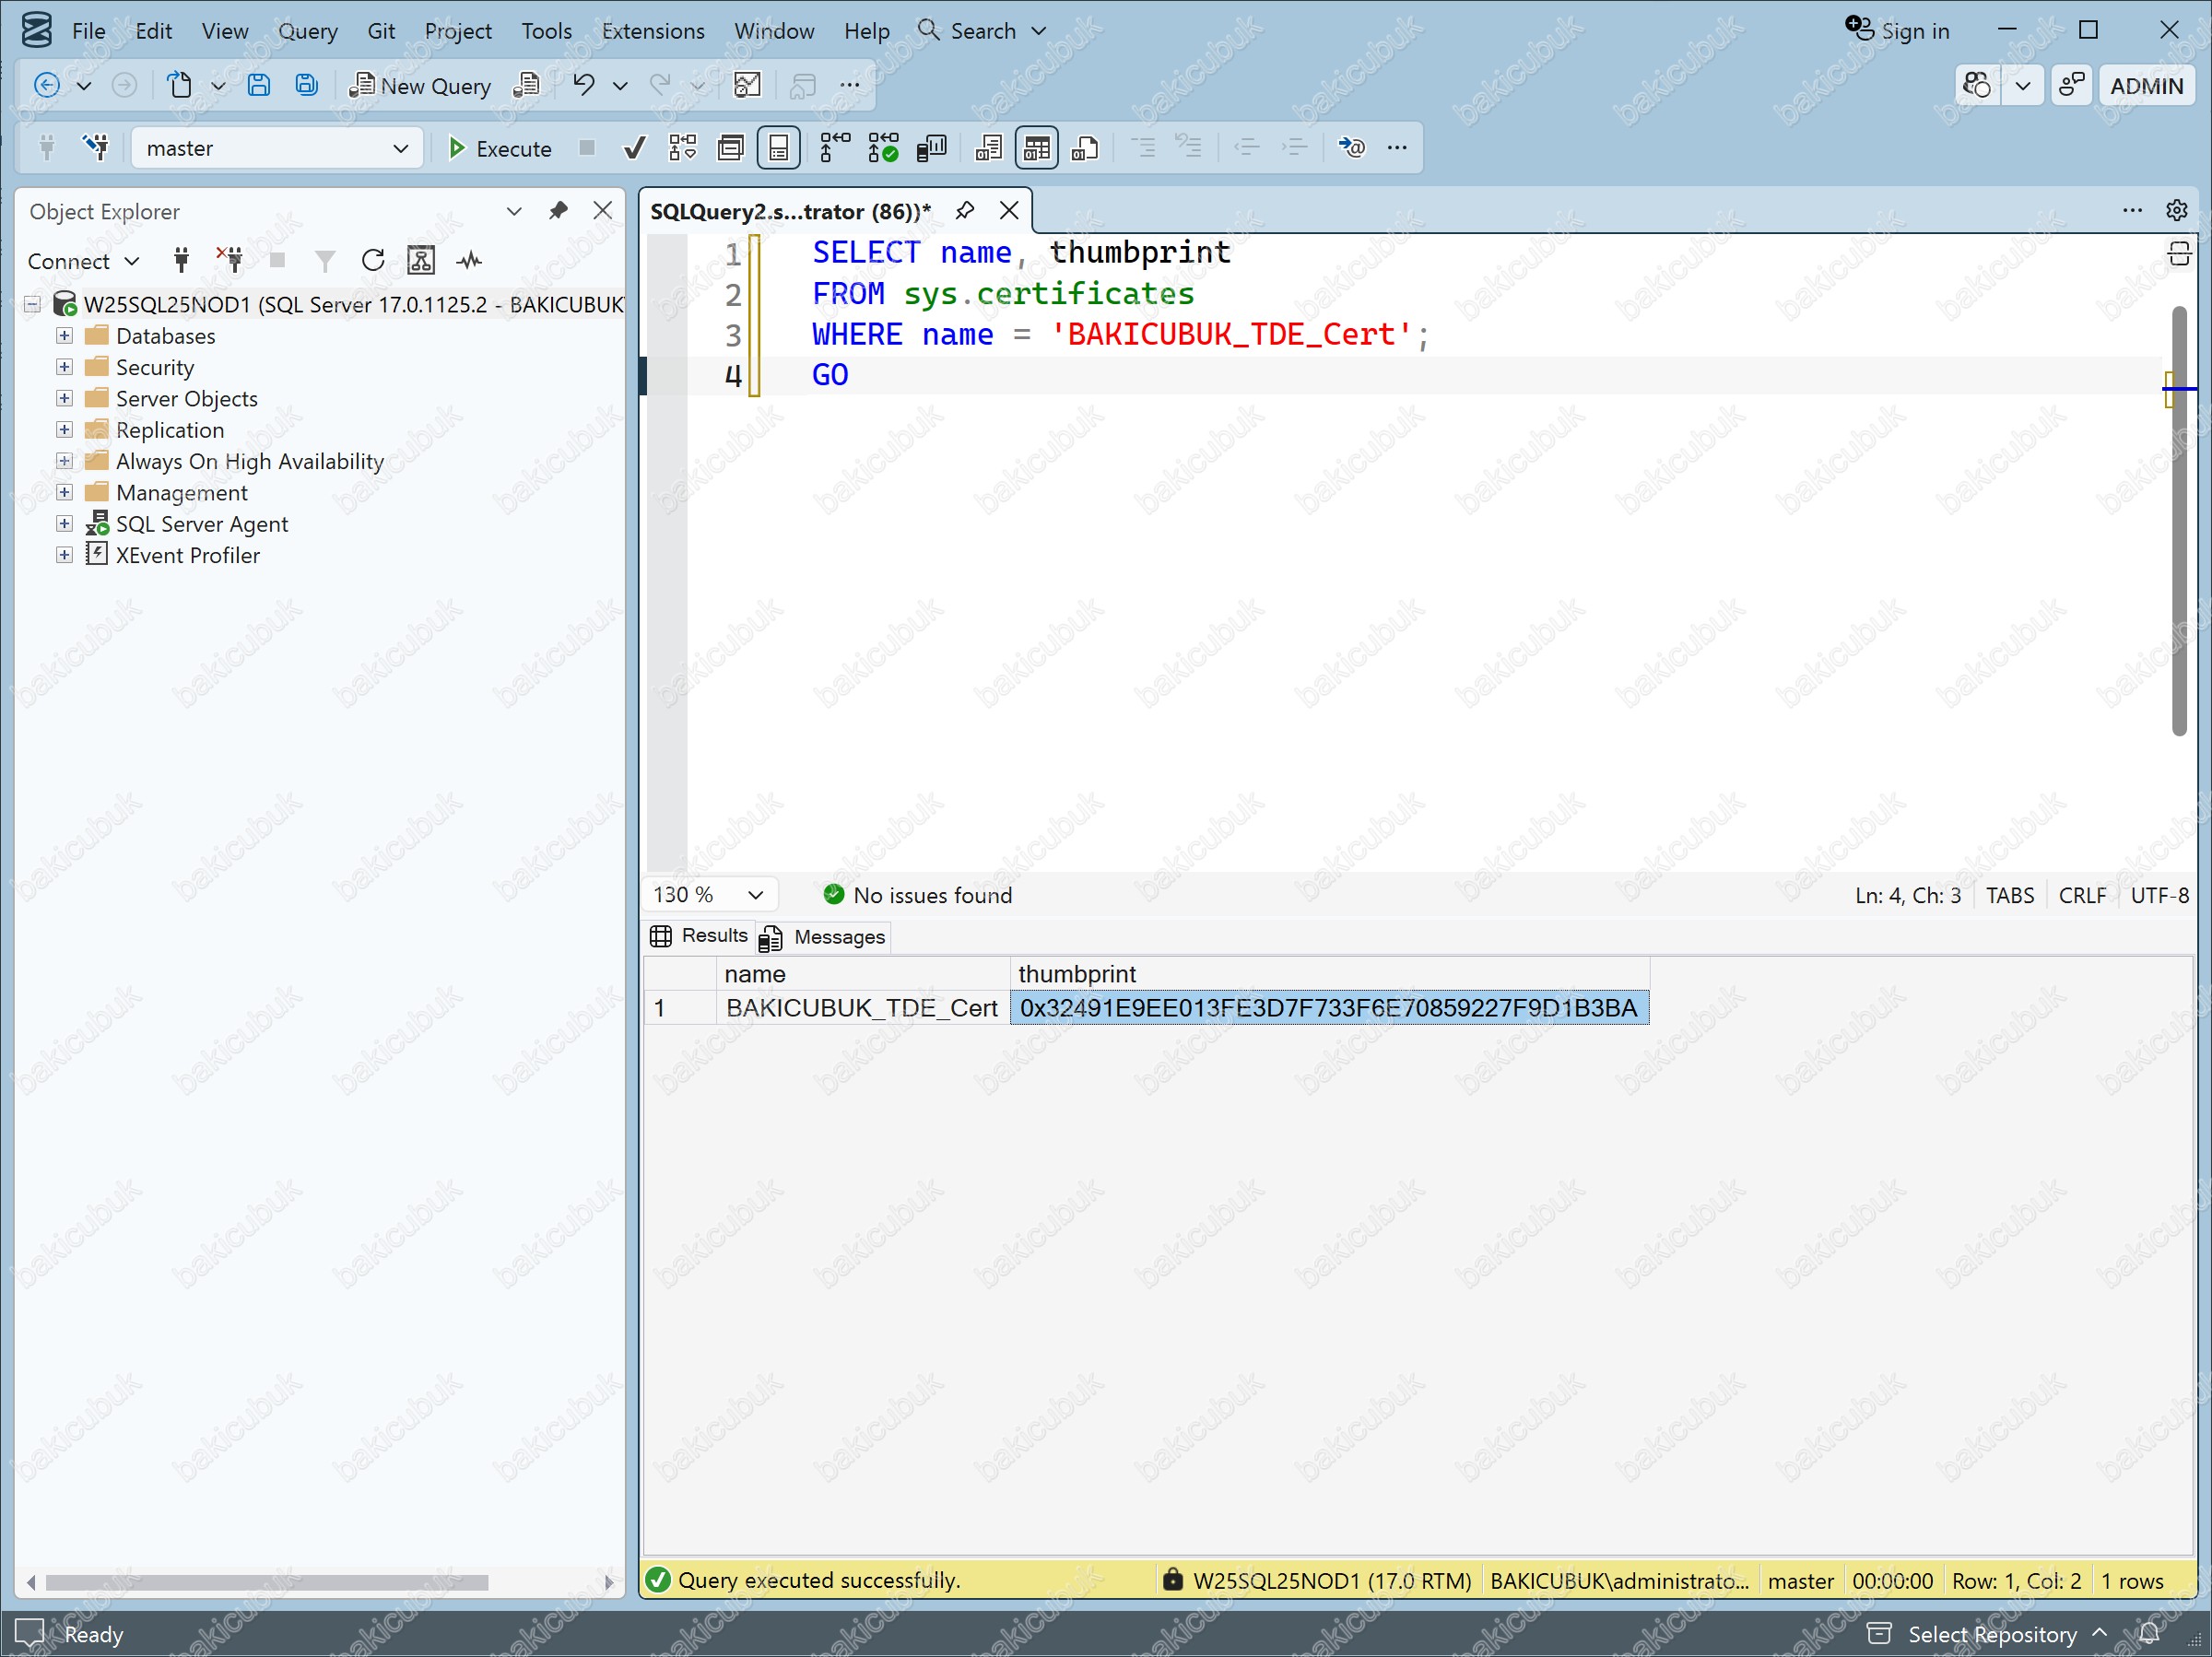Click Results to File icon

(1085, 148)
